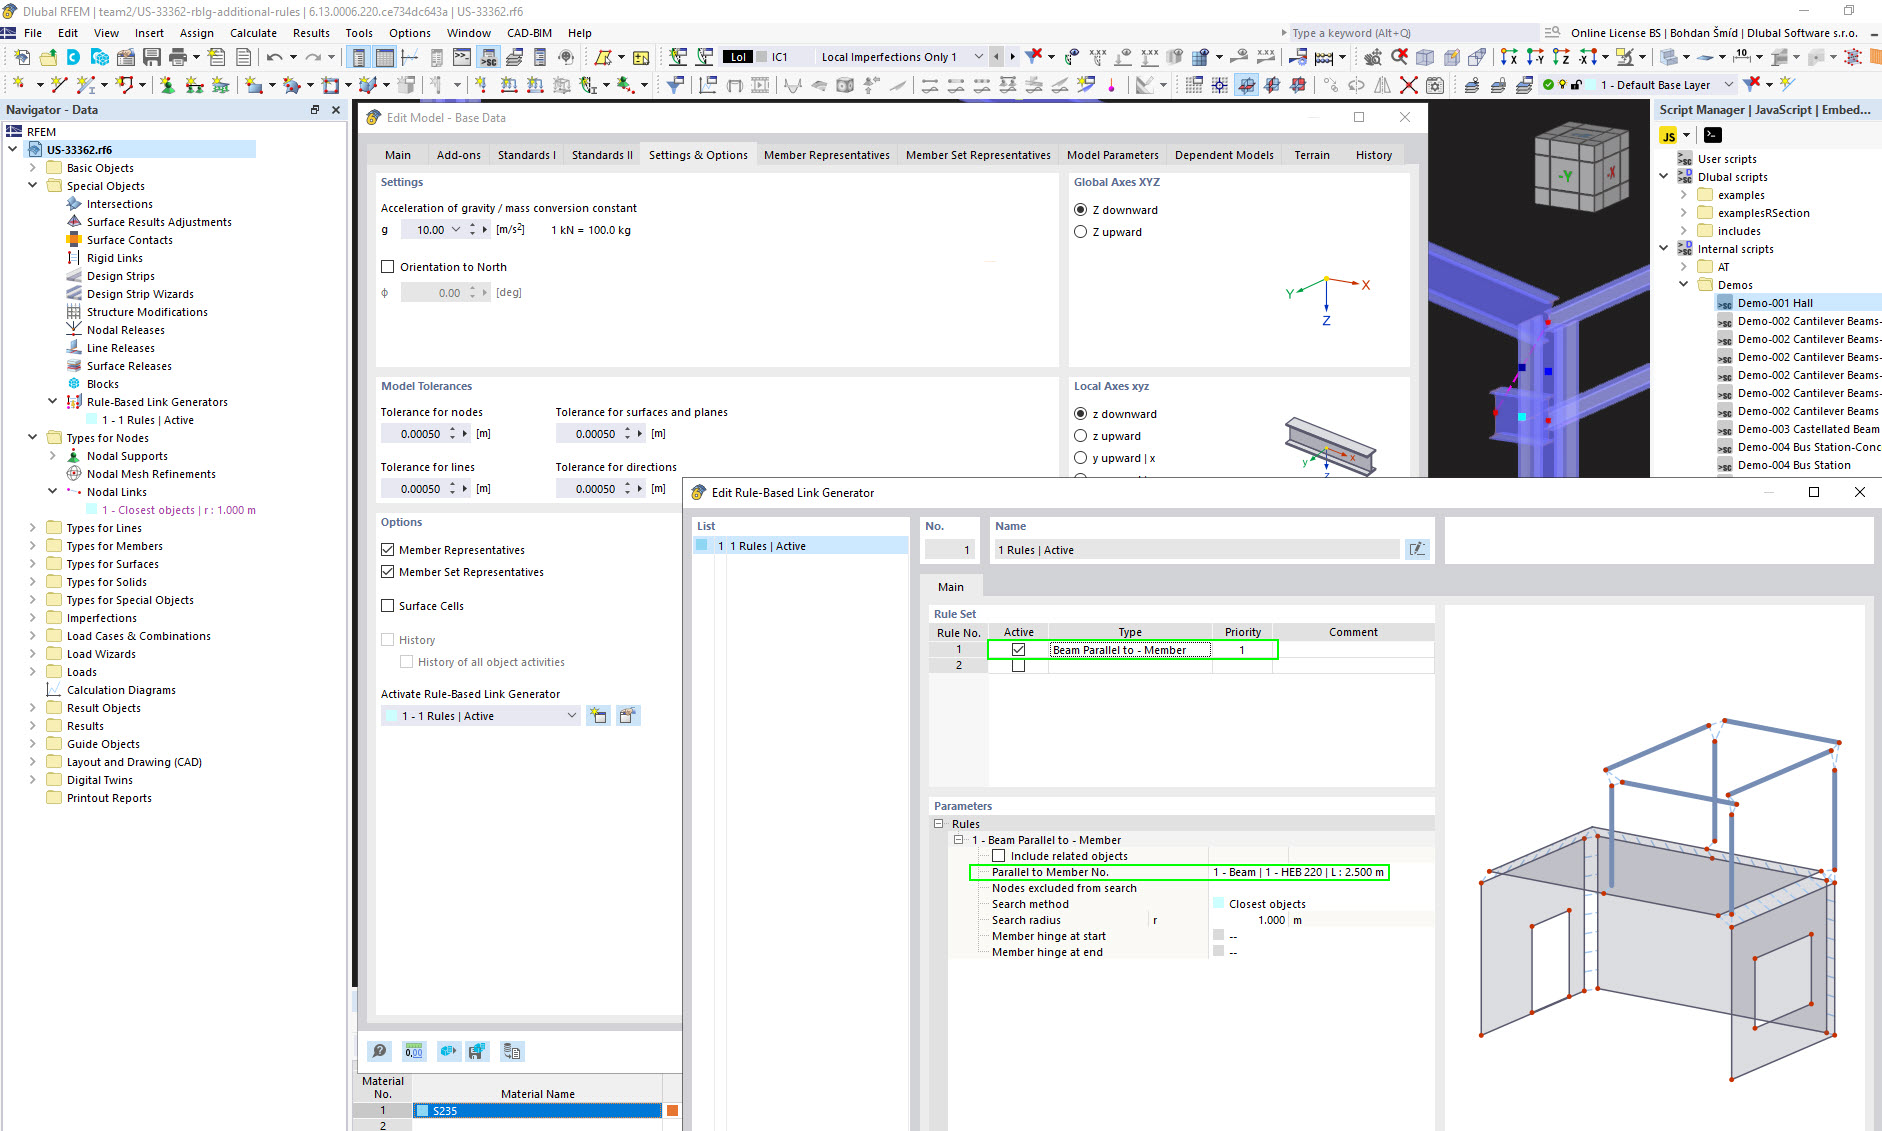Image resolution: width=1882 pixels, height=1131 pixels.
Task: Select local z upward radio button
Action: (x=1080, y=436)
